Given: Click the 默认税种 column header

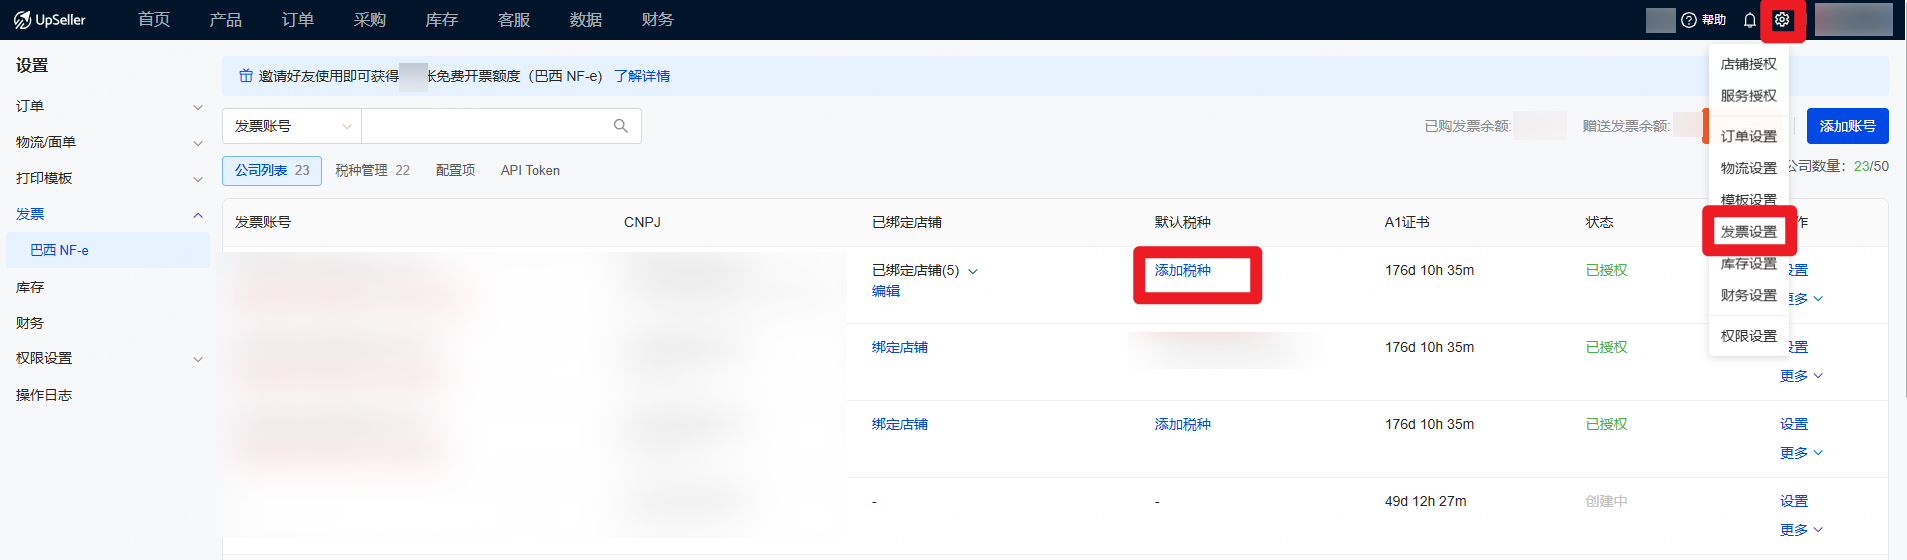Looking at the screenshot, I should (x=1183, y=222).
